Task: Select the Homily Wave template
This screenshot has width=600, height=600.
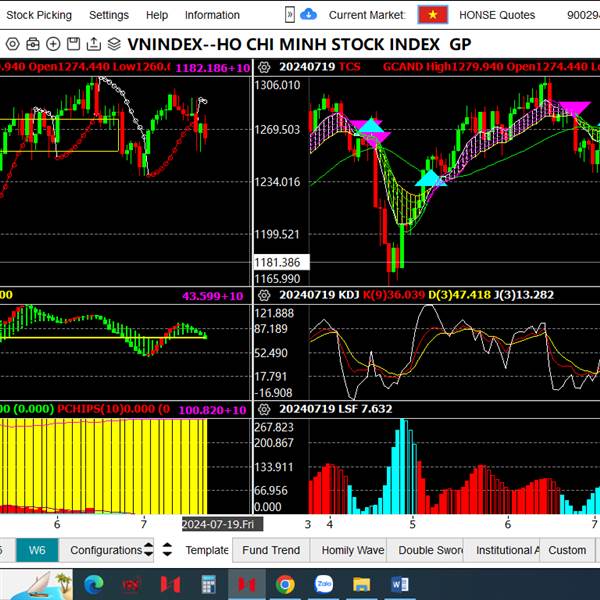Action: coord(352,549)
